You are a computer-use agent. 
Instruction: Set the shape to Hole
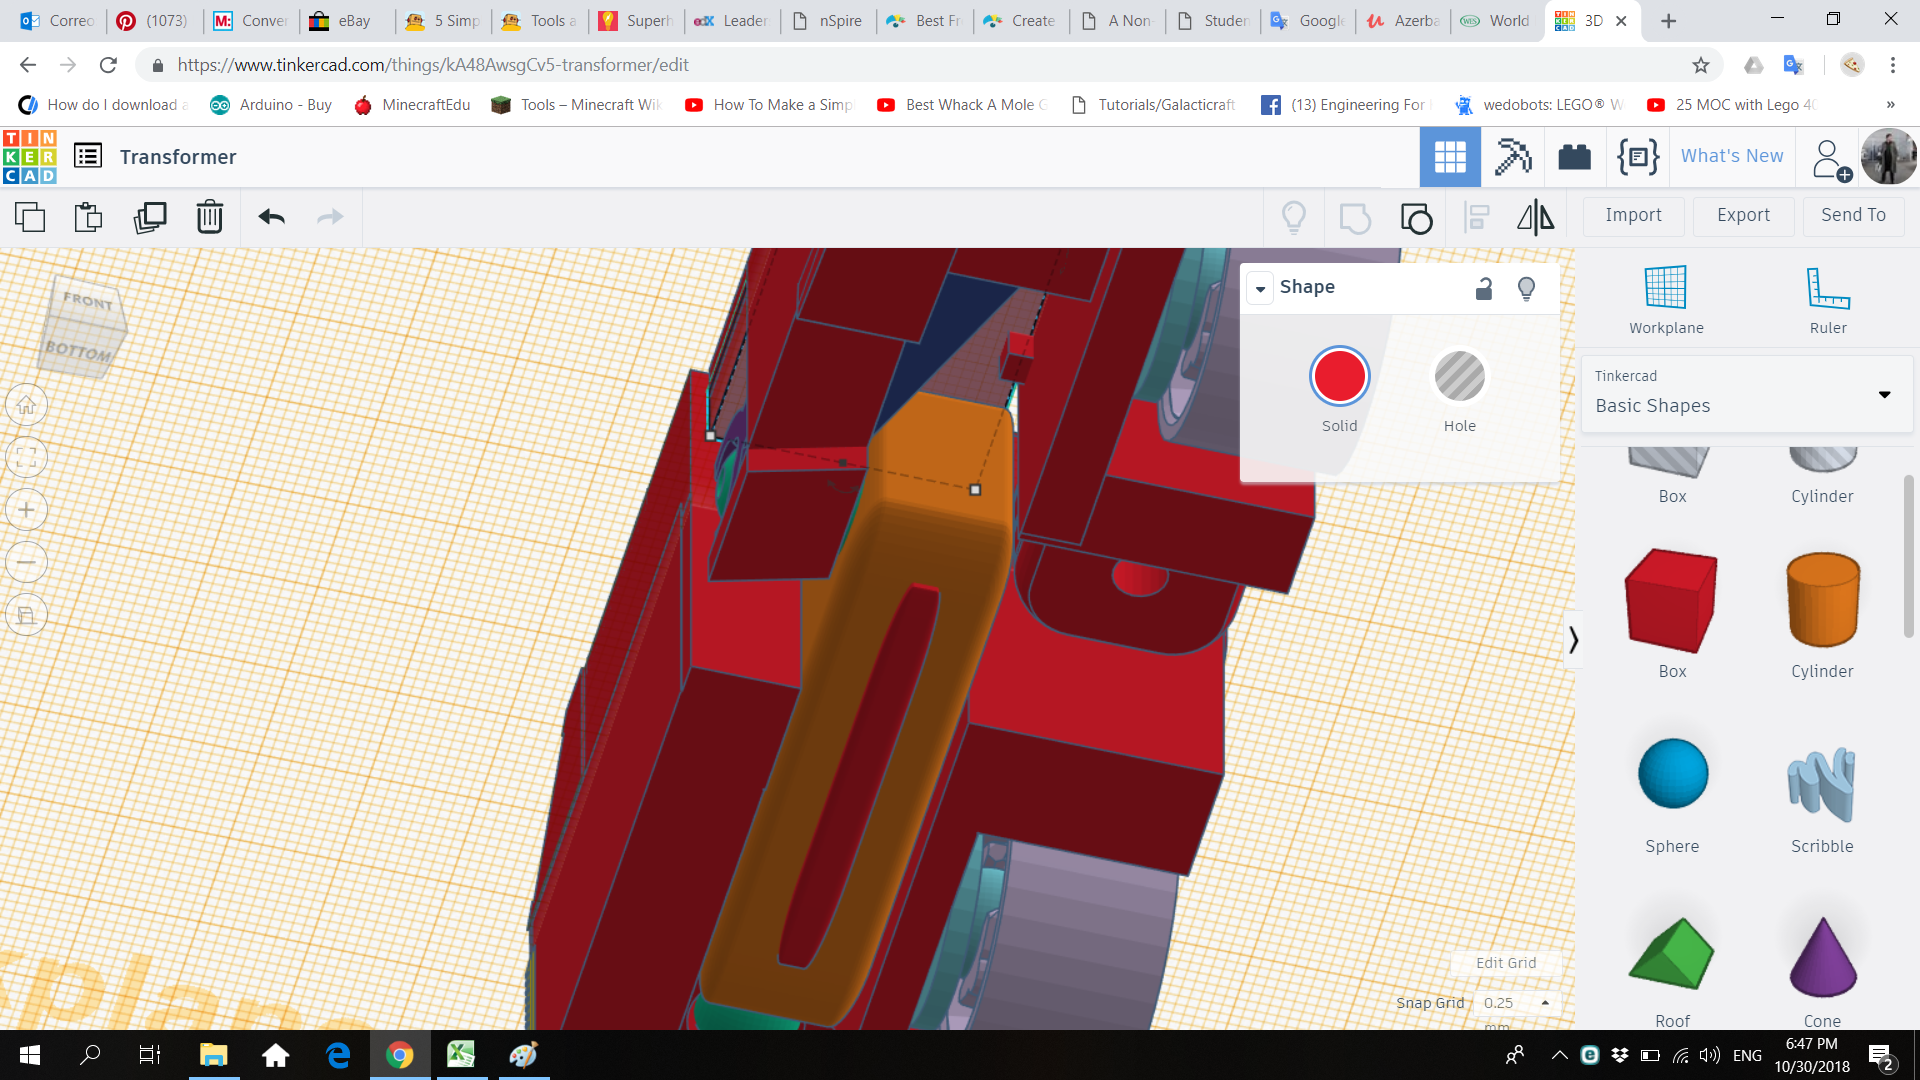coord(1459,377)
